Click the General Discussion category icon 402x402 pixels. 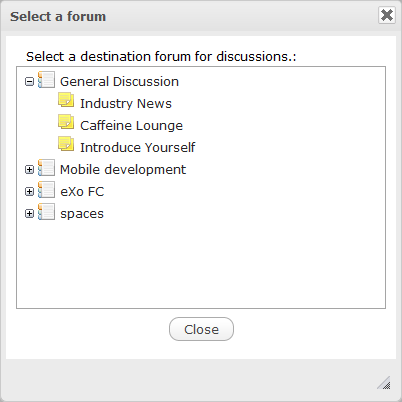(x=46, y=80)
